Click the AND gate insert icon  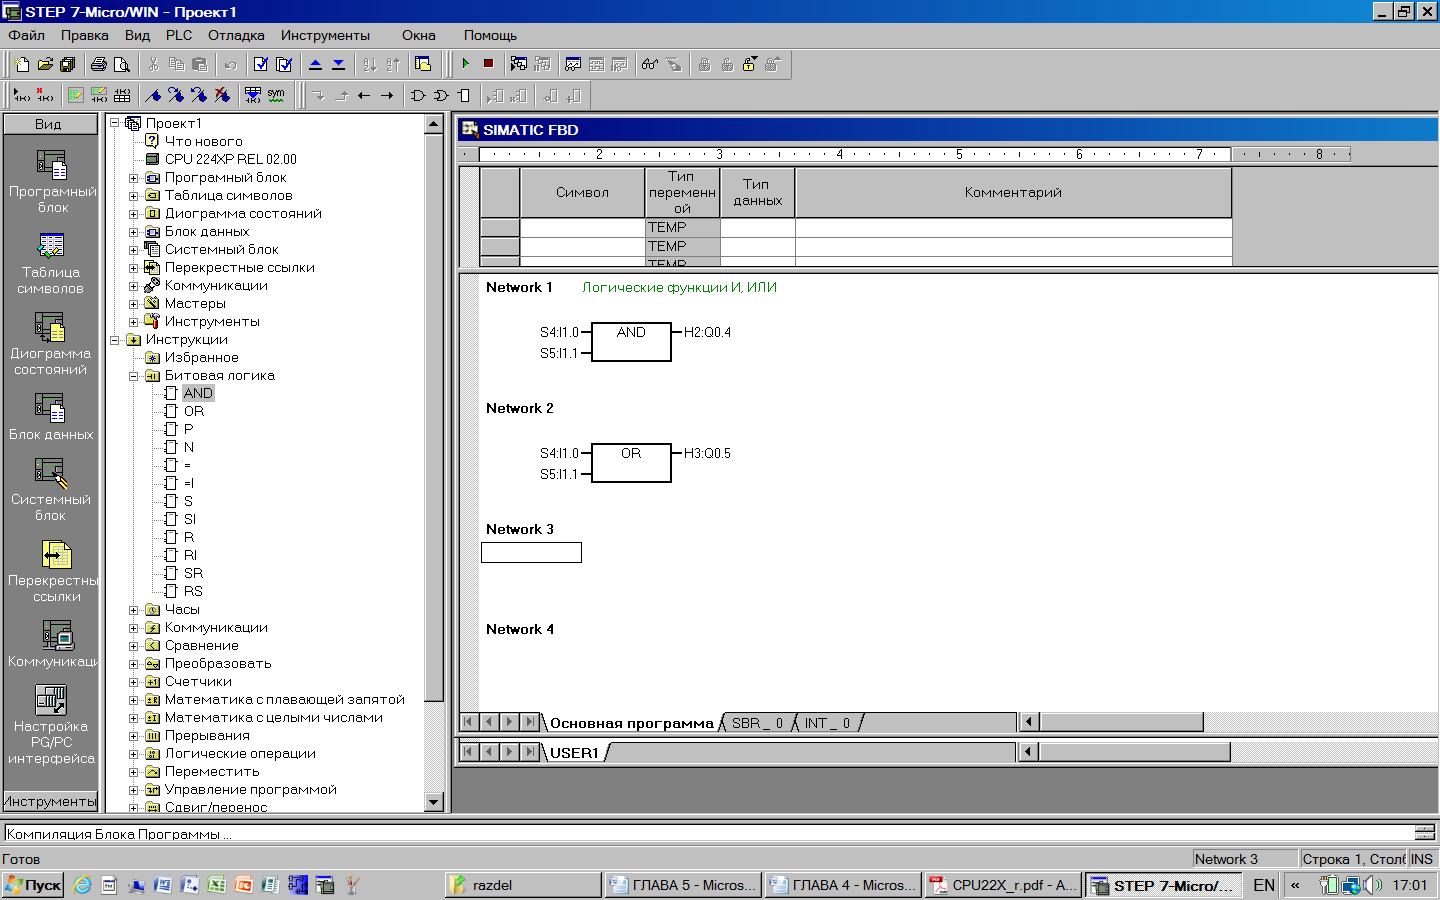(418, 95)
